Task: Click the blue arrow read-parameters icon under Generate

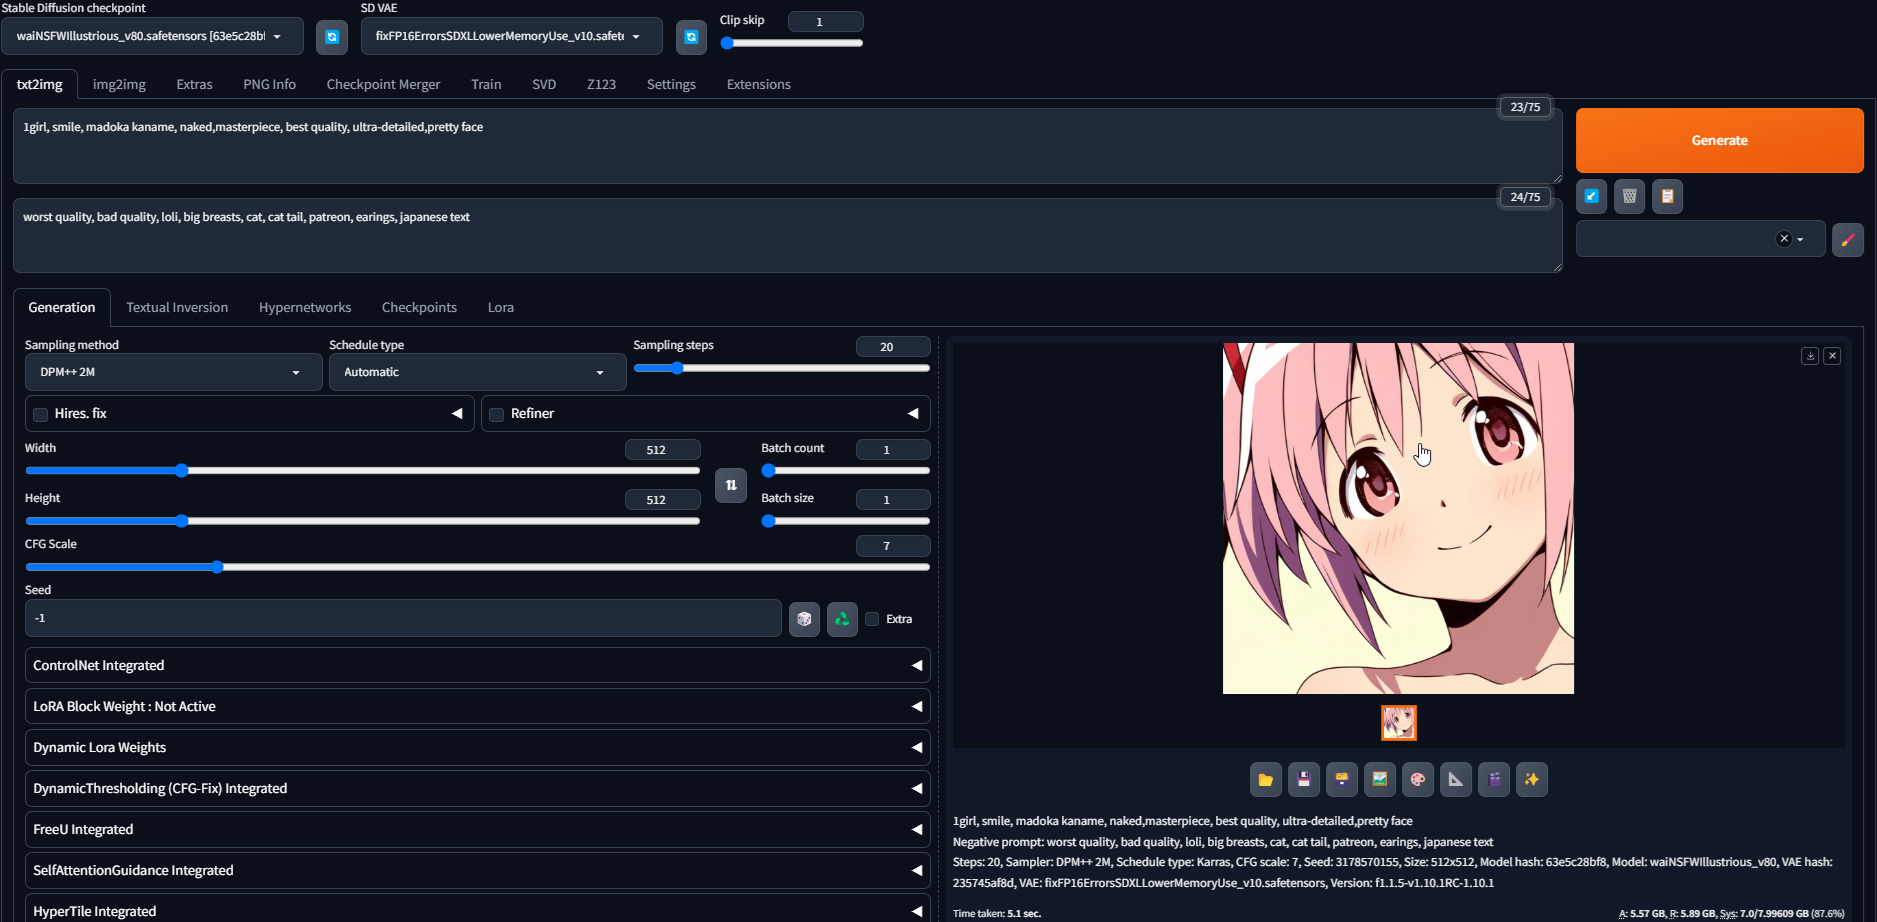Action: 1592,196
